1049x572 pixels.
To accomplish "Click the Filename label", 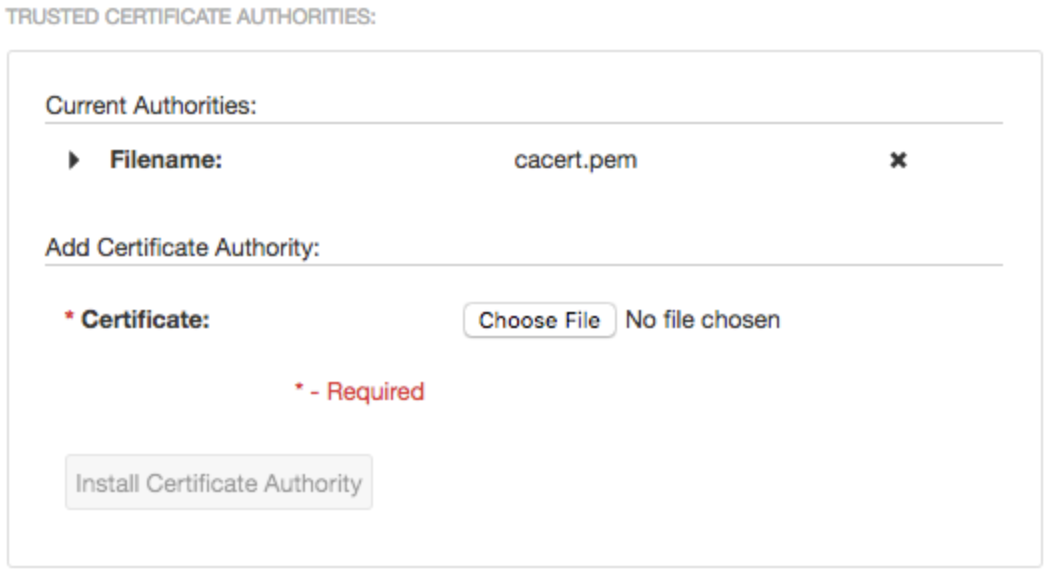I will (166, 160).
